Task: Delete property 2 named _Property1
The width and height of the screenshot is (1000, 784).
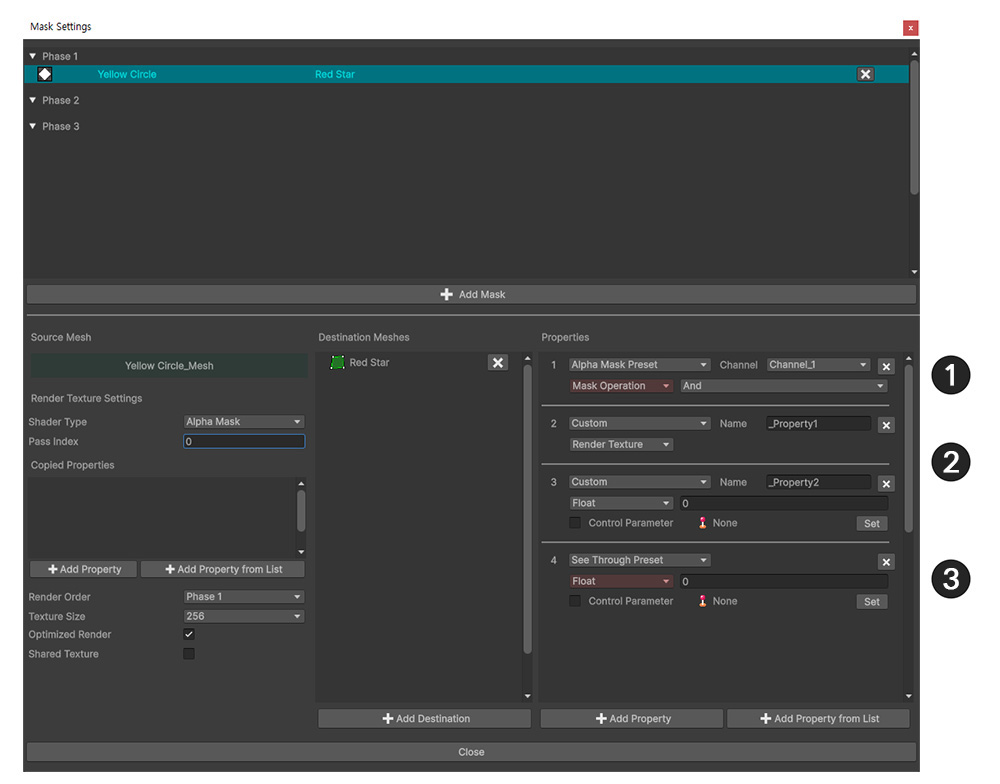Action: pos(886,425)
